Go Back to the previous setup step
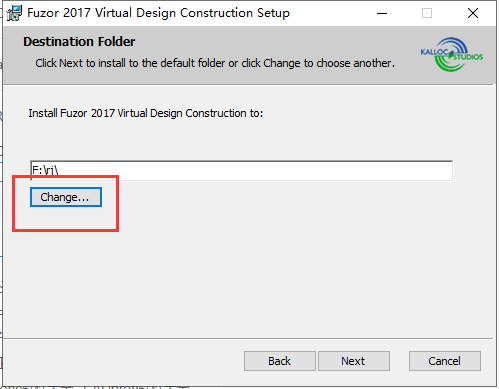This screenshot has width=499, height=389. tap(280, 361)
